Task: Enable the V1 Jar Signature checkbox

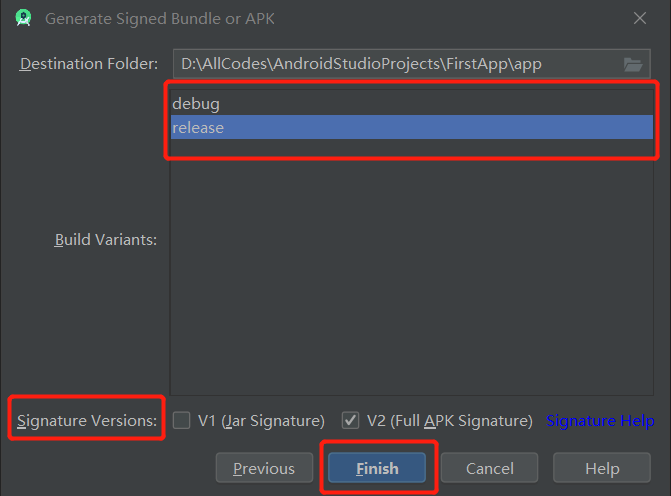Action: click(x=181, y=420)
